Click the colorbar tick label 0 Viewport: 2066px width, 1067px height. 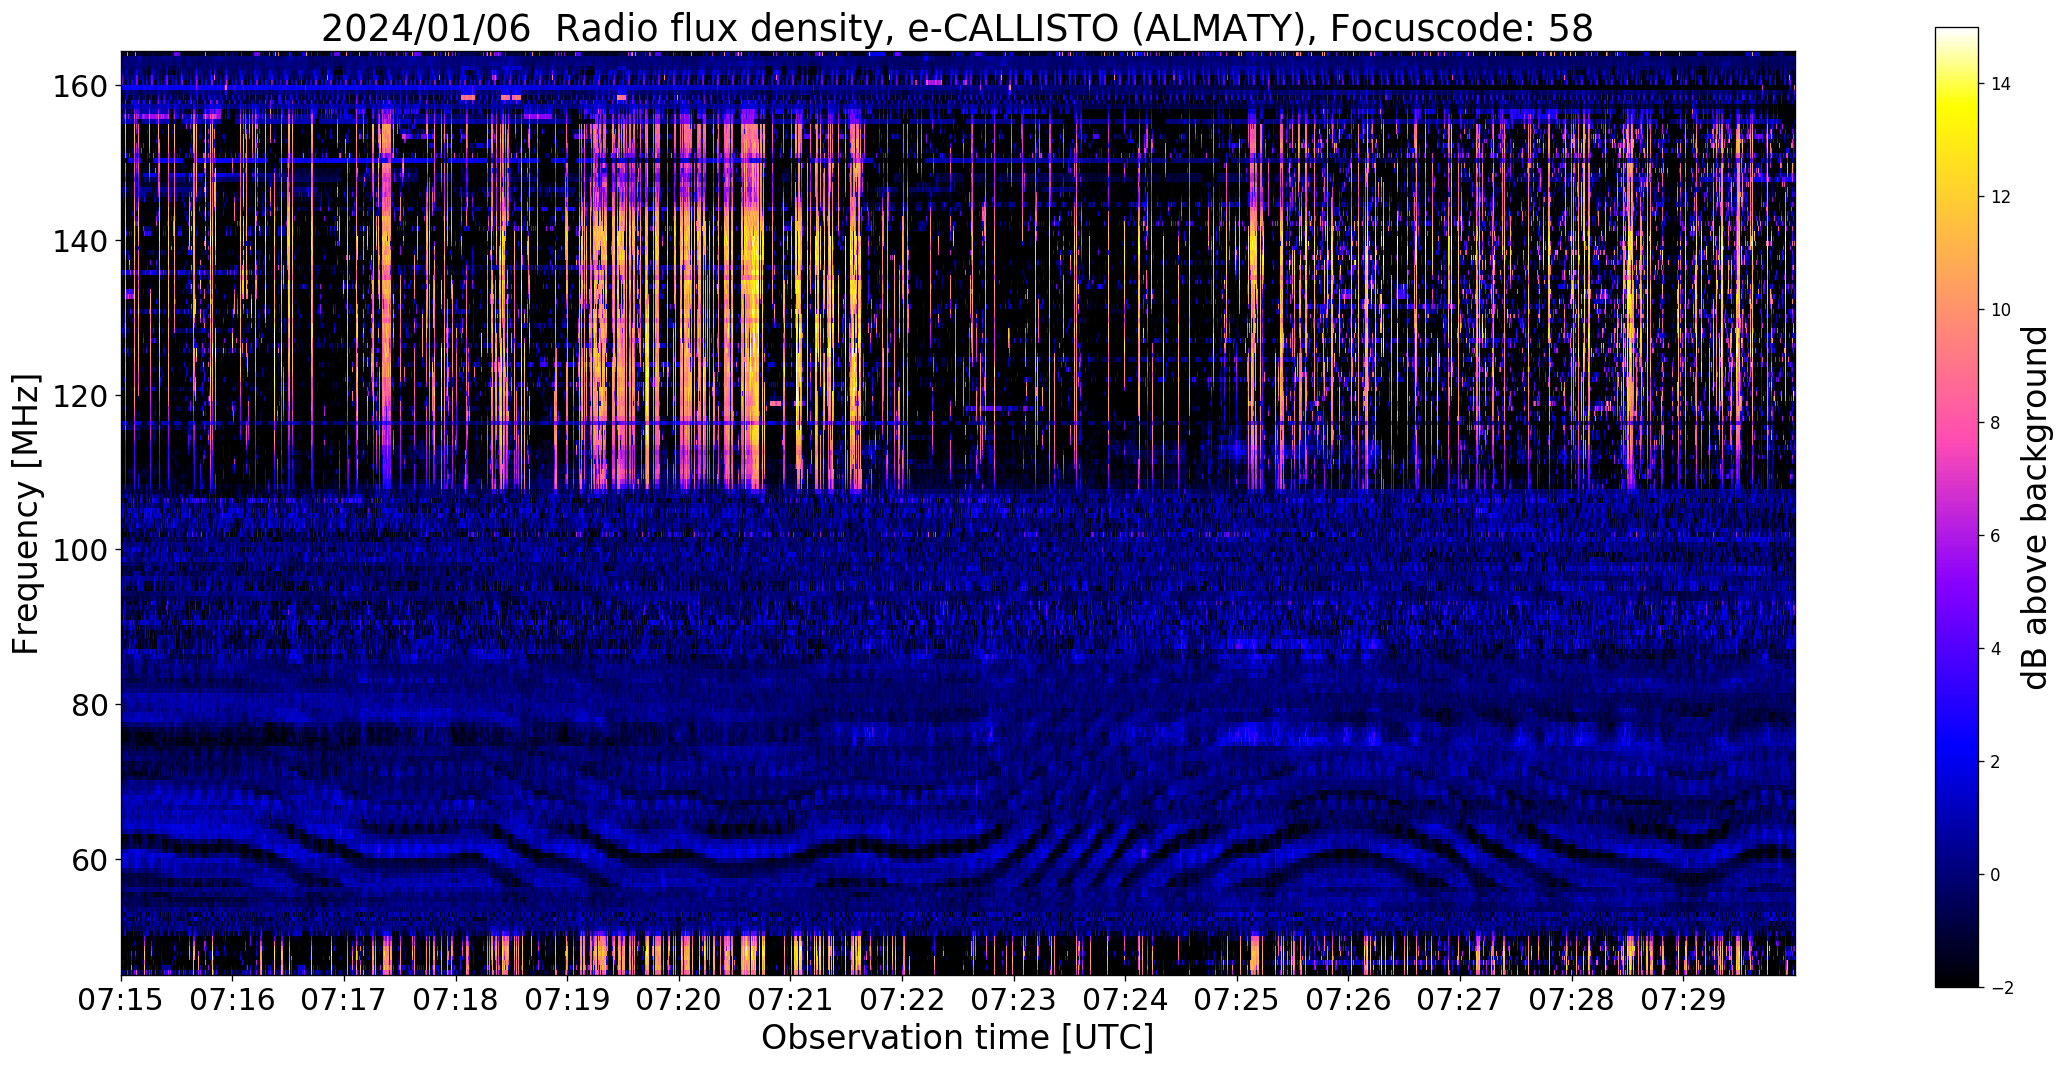(1996, 875)
